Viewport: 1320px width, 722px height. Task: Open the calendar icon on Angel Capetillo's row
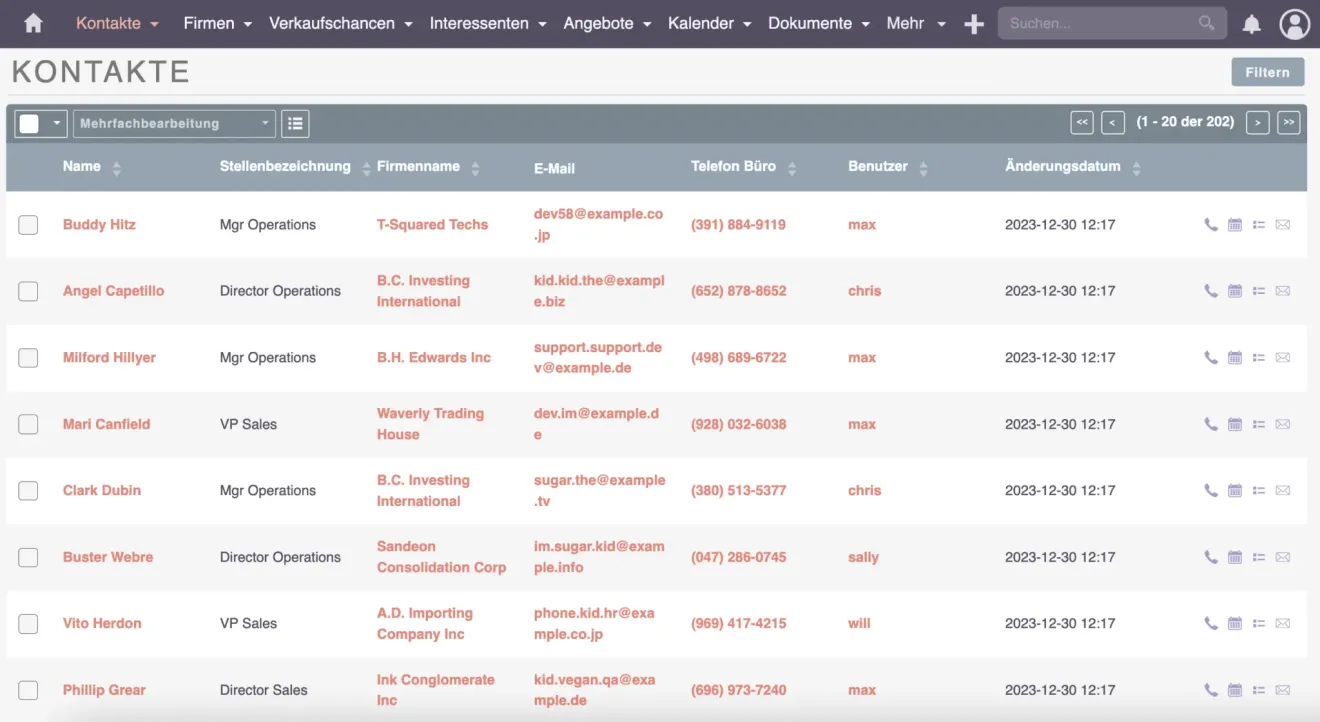pos(1234,290)
